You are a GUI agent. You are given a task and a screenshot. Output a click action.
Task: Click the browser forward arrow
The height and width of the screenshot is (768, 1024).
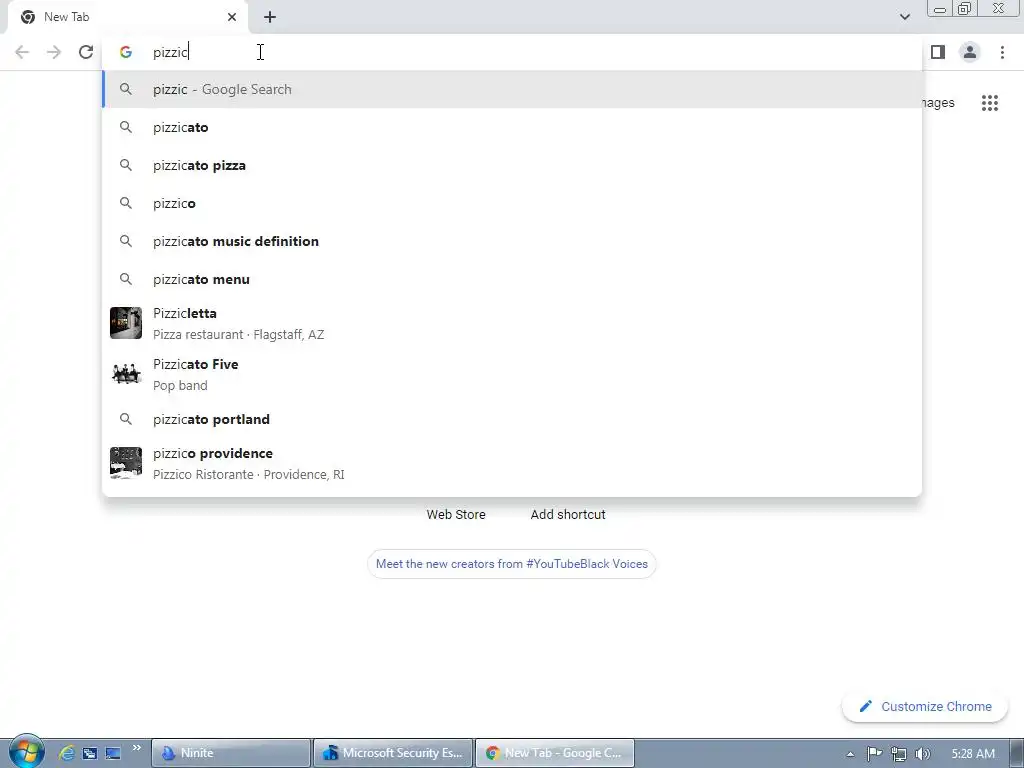(54, 52)
